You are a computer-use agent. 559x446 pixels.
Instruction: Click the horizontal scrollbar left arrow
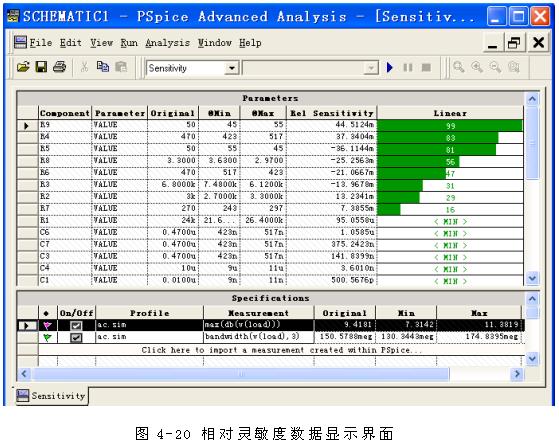(24, 374)
